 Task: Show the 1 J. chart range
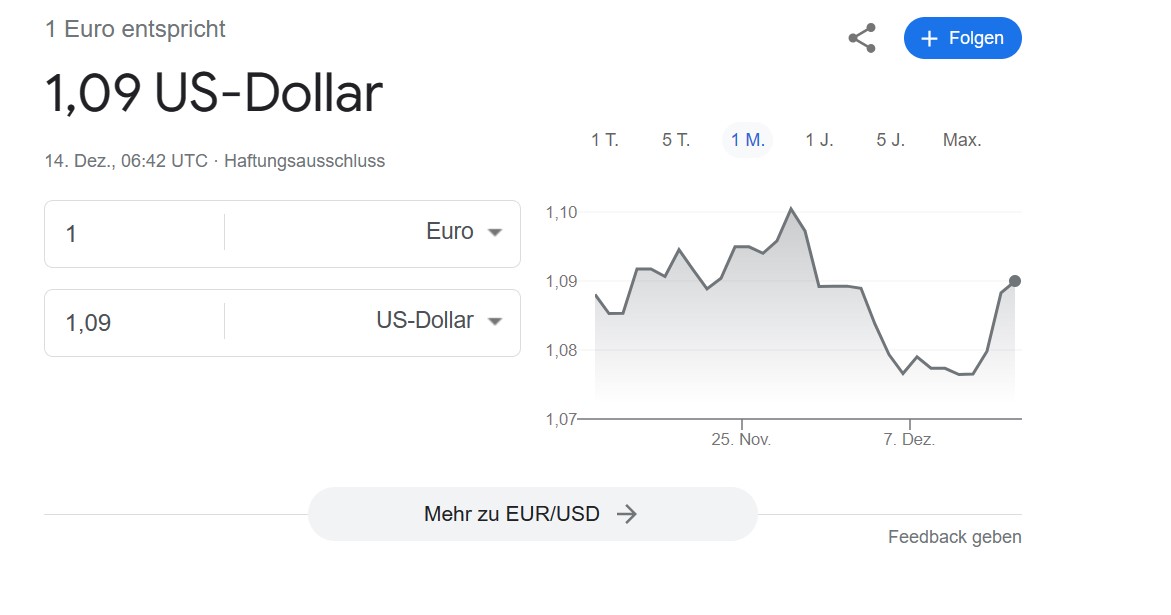tap(819, 140)
